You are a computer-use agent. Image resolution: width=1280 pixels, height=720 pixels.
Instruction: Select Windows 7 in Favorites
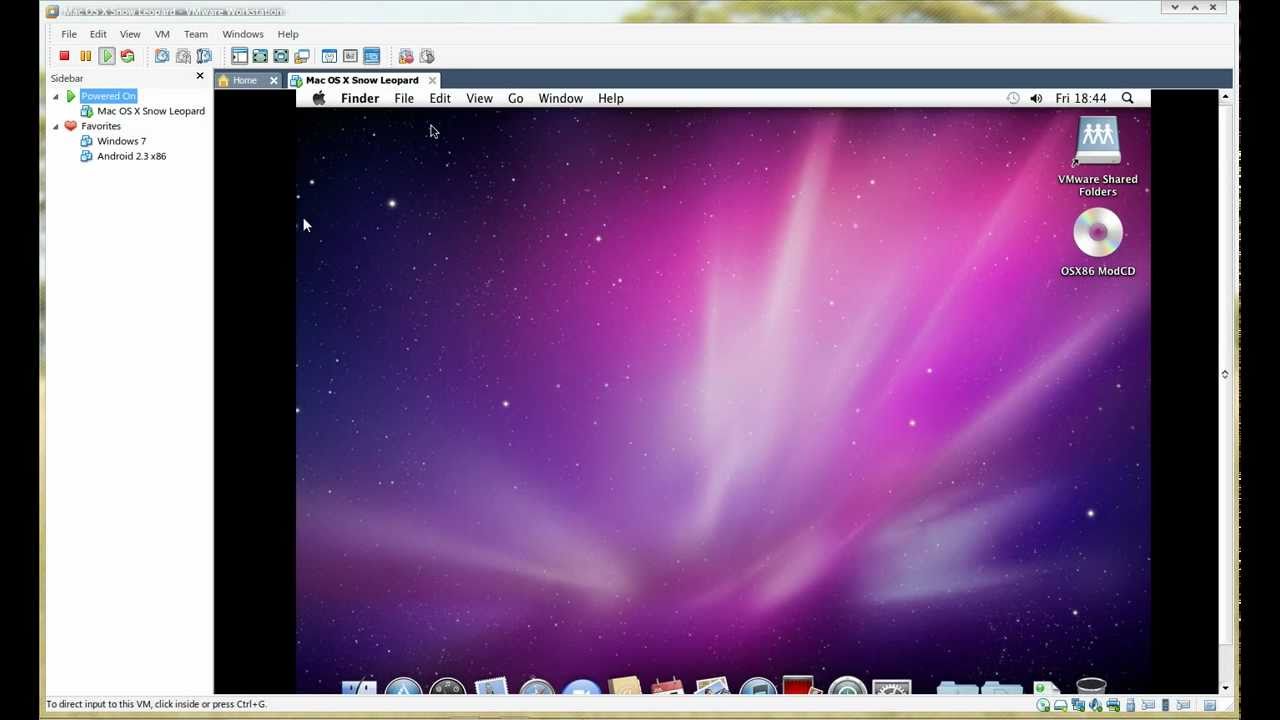(x=121, y=141)
